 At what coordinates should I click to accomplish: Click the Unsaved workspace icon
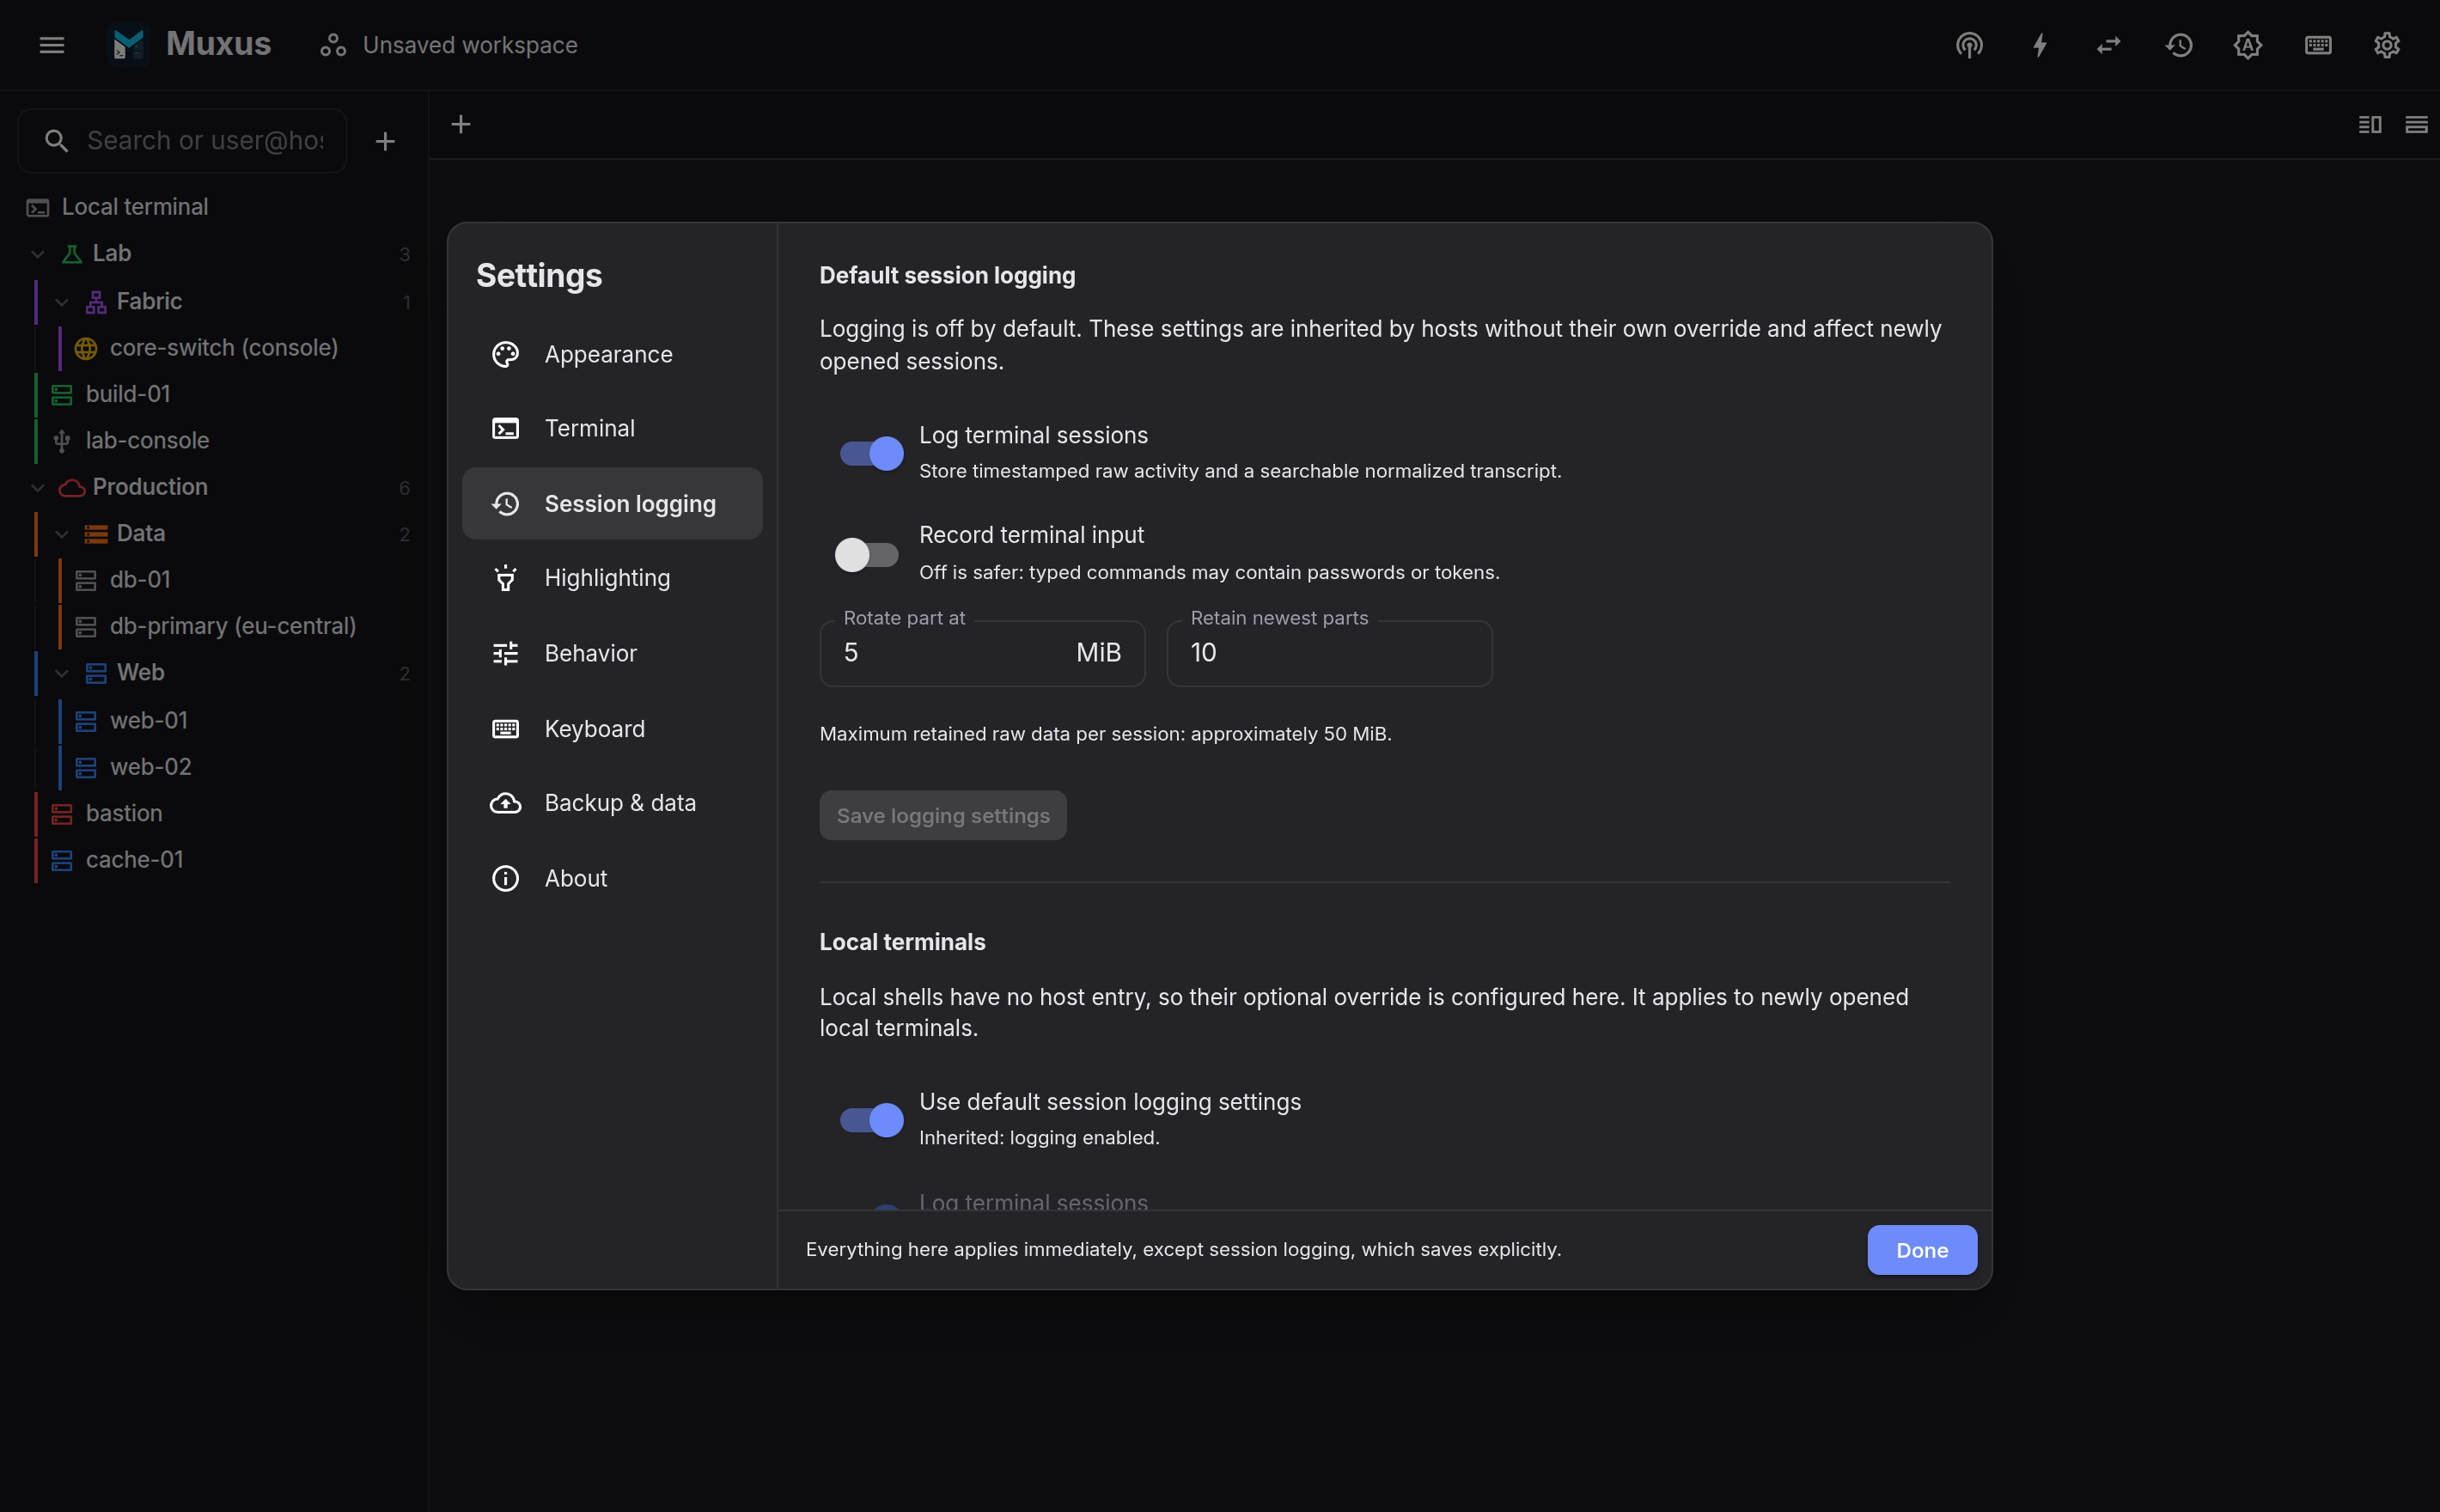coord(333,45)
